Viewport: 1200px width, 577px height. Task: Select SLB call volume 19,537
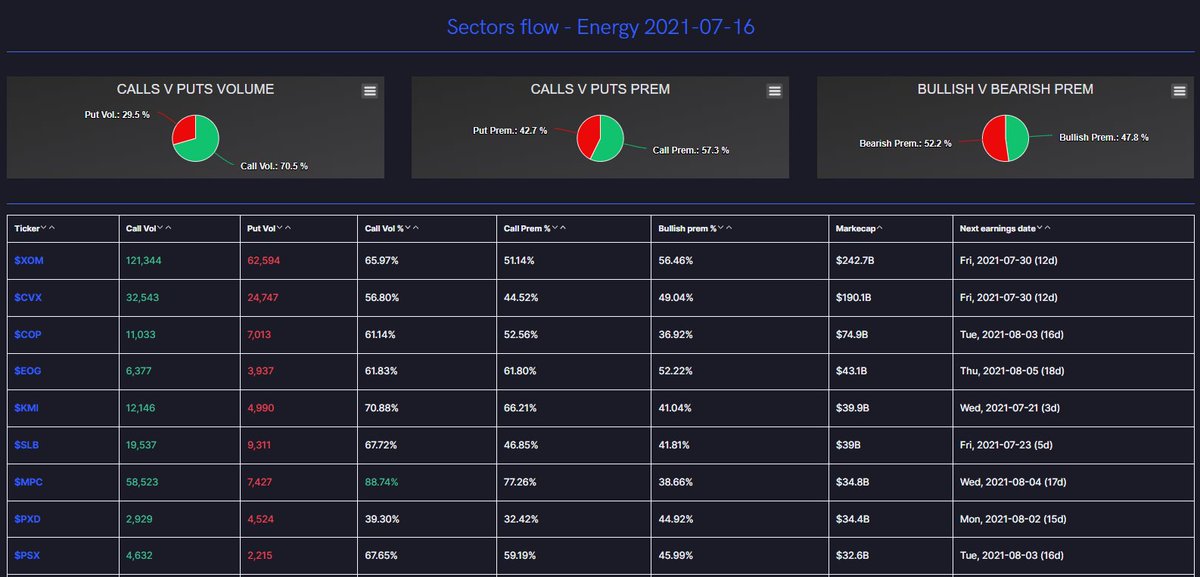pos(143,445)
